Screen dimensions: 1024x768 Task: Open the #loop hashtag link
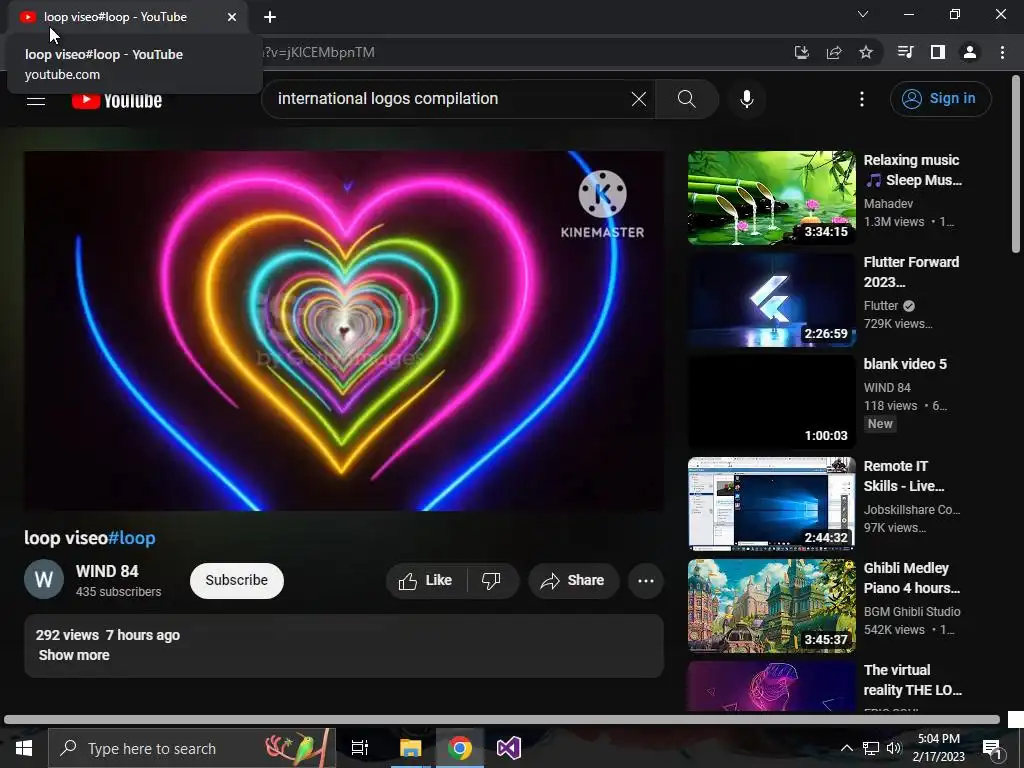[131, 538]
